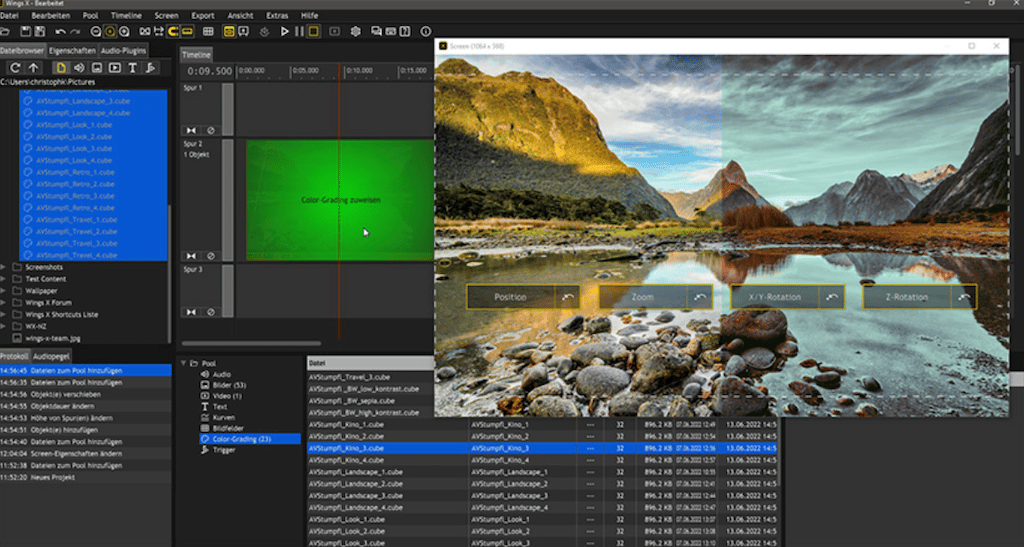This screenshot has width=1024, height=547.
Task: Refresh the file browser with the reload icon
Action: pyautogui.click(x=15, y=67)
